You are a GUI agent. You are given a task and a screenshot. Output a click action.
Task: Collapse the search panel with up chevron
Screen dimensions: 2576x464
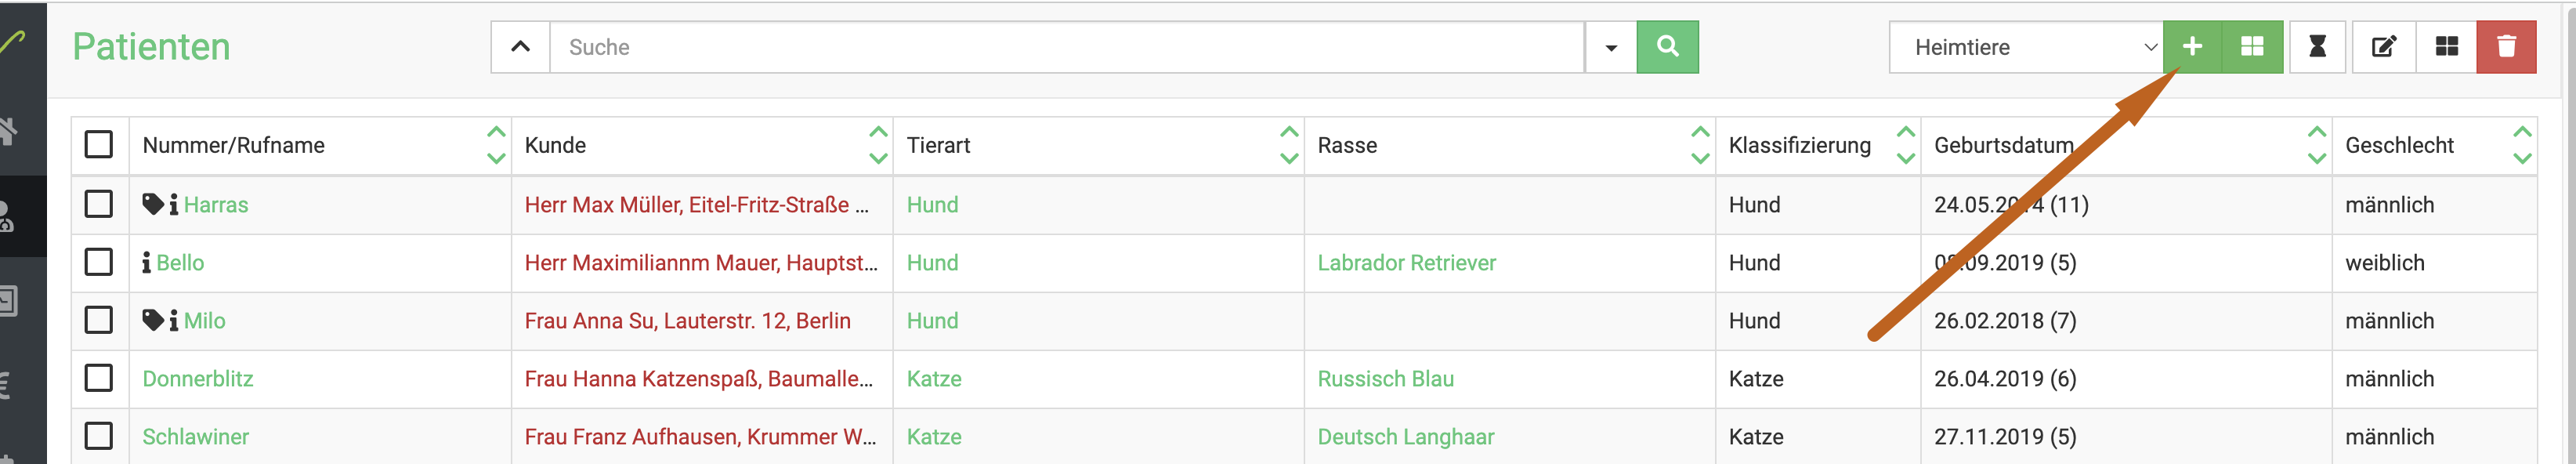521,47
